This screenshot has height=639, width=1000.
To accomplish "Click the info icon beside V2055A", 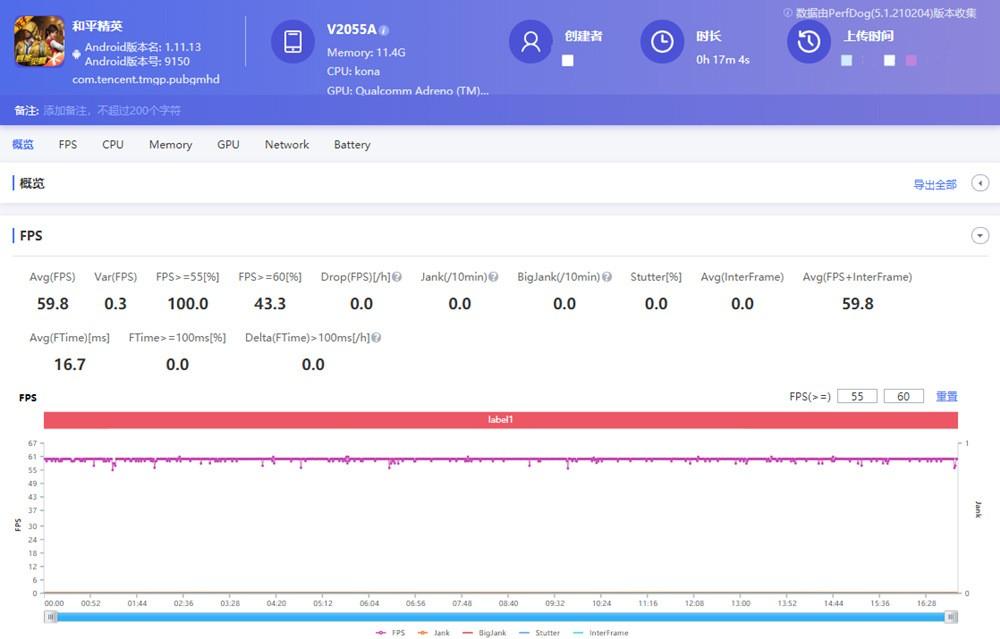I will click(385, 30).
